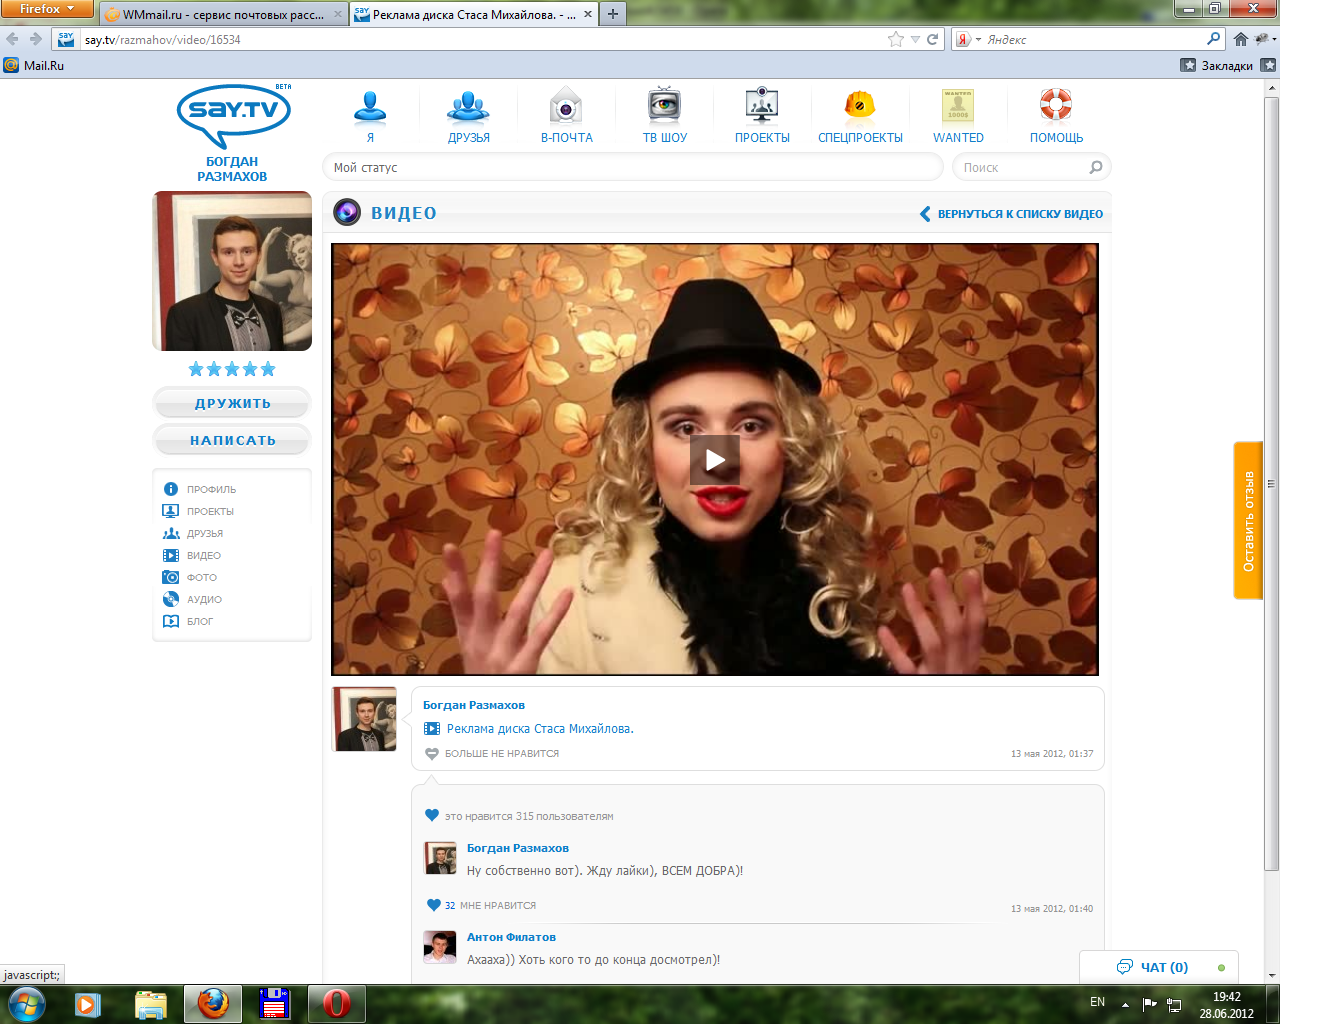Click the АУДИО icon in sidebar

[170, 599]
